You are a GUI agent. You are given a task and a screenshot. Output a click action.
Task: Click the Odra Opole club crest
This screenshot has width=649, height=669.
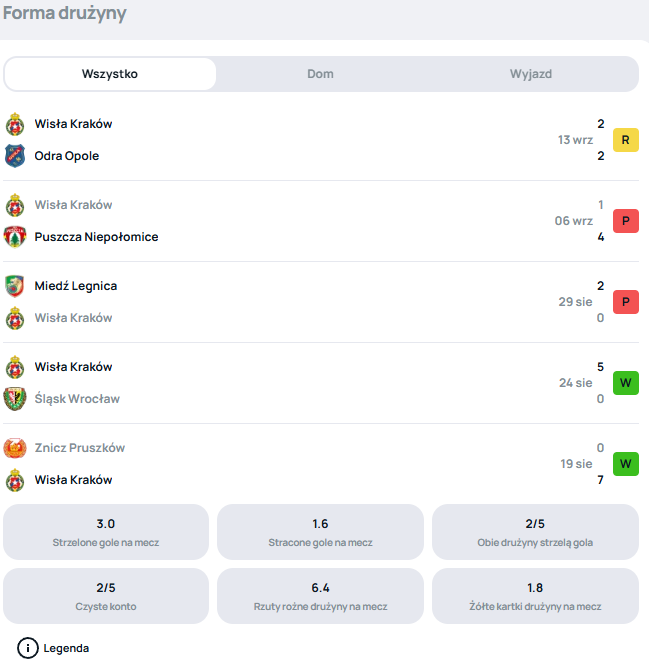point(15,156)
